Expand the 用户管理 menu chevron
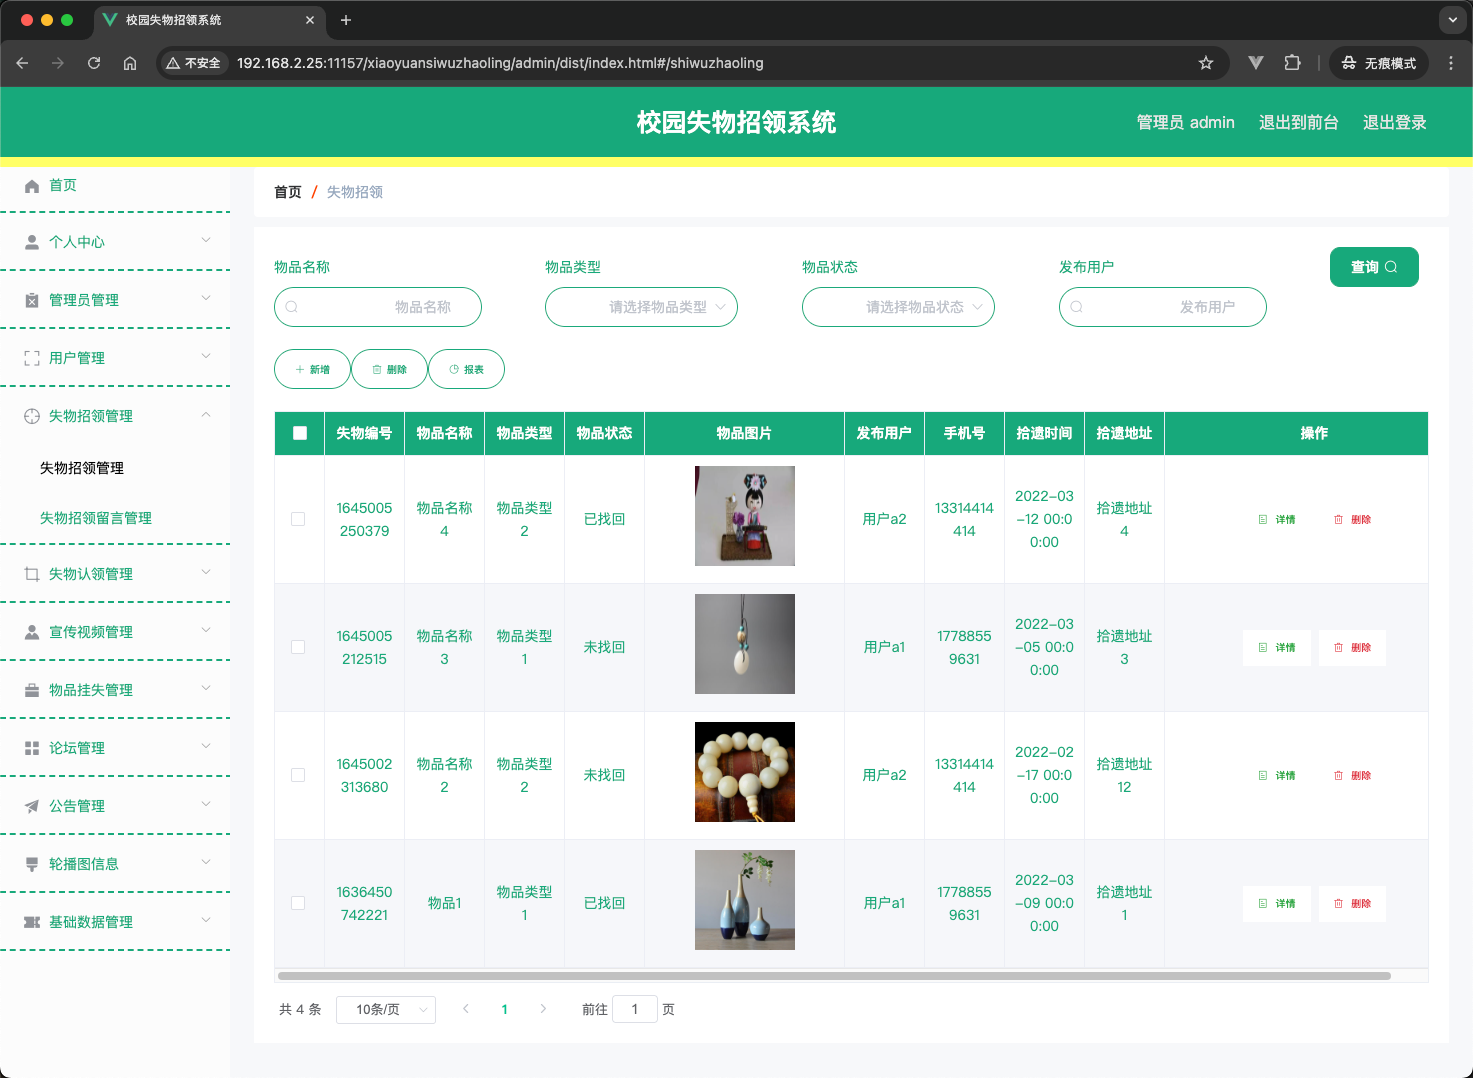This screenshot has width=1473, height=1078. (206, 356)
